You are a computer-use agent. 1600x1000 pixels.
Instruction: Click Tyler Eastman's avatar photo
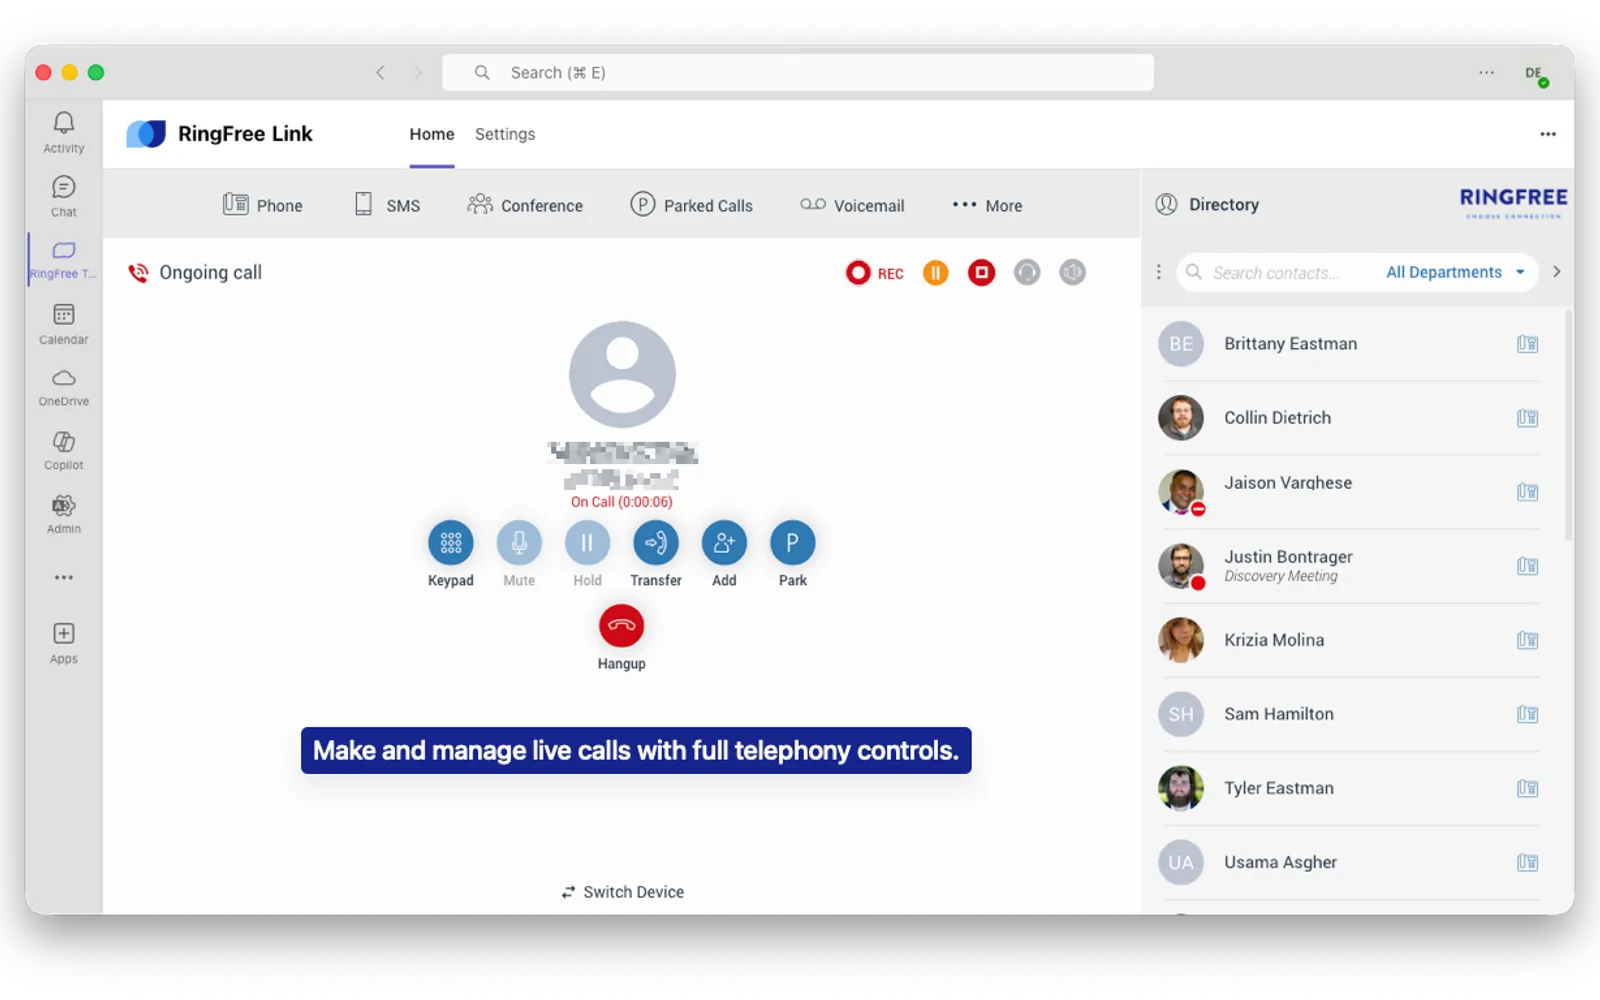[1181, 788]
